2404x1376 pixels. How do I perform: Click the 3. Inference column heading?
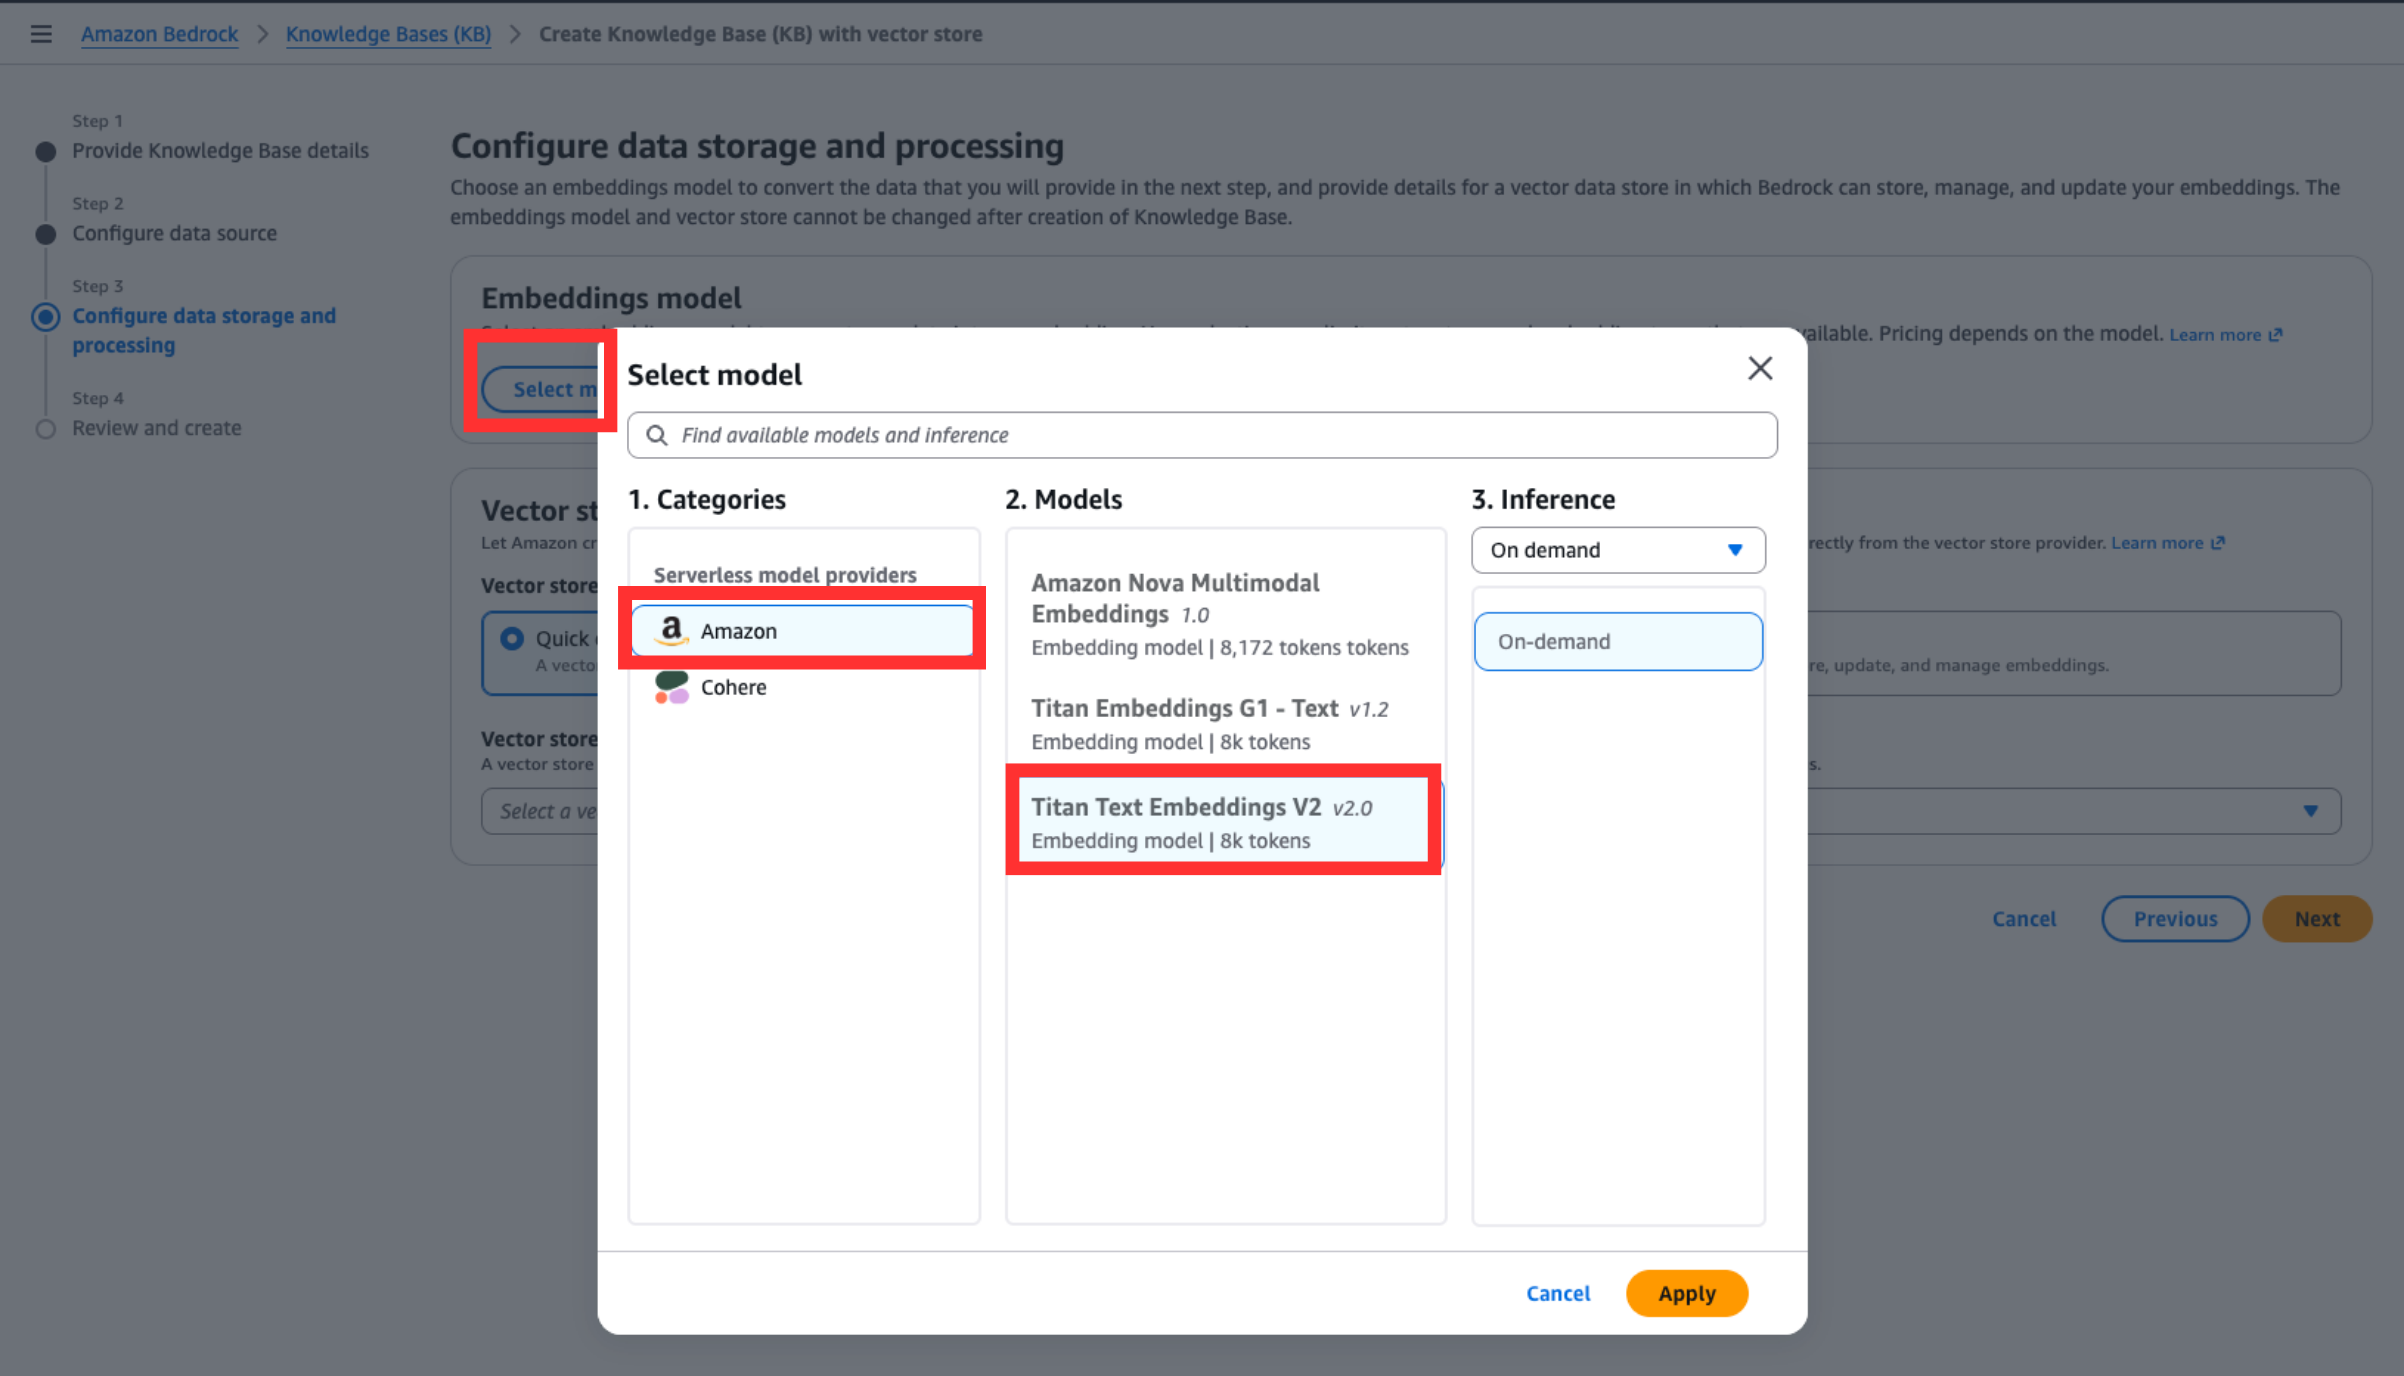pyautogui.click(x=1543, y=499)
